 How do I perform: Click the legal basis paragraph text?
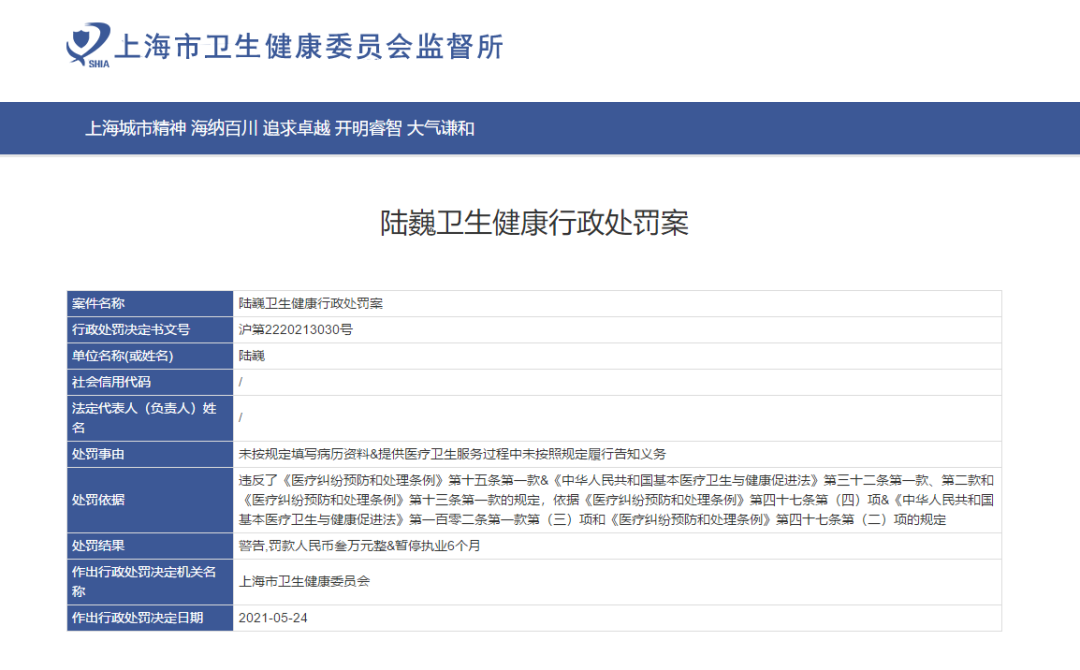tap(616, 500)
